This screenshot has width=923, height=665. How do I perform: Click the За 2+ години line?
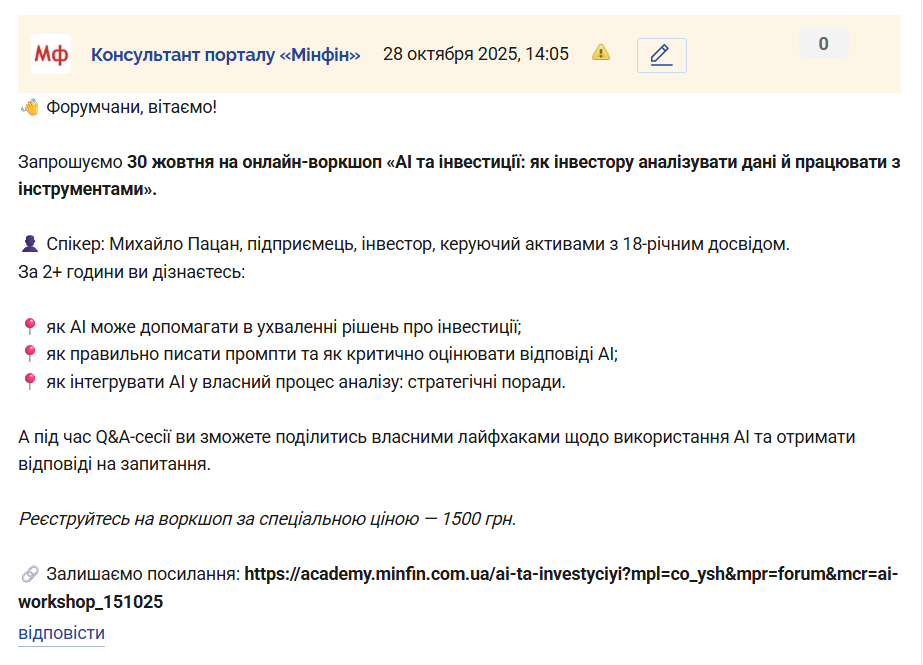[x=131, y=272]
